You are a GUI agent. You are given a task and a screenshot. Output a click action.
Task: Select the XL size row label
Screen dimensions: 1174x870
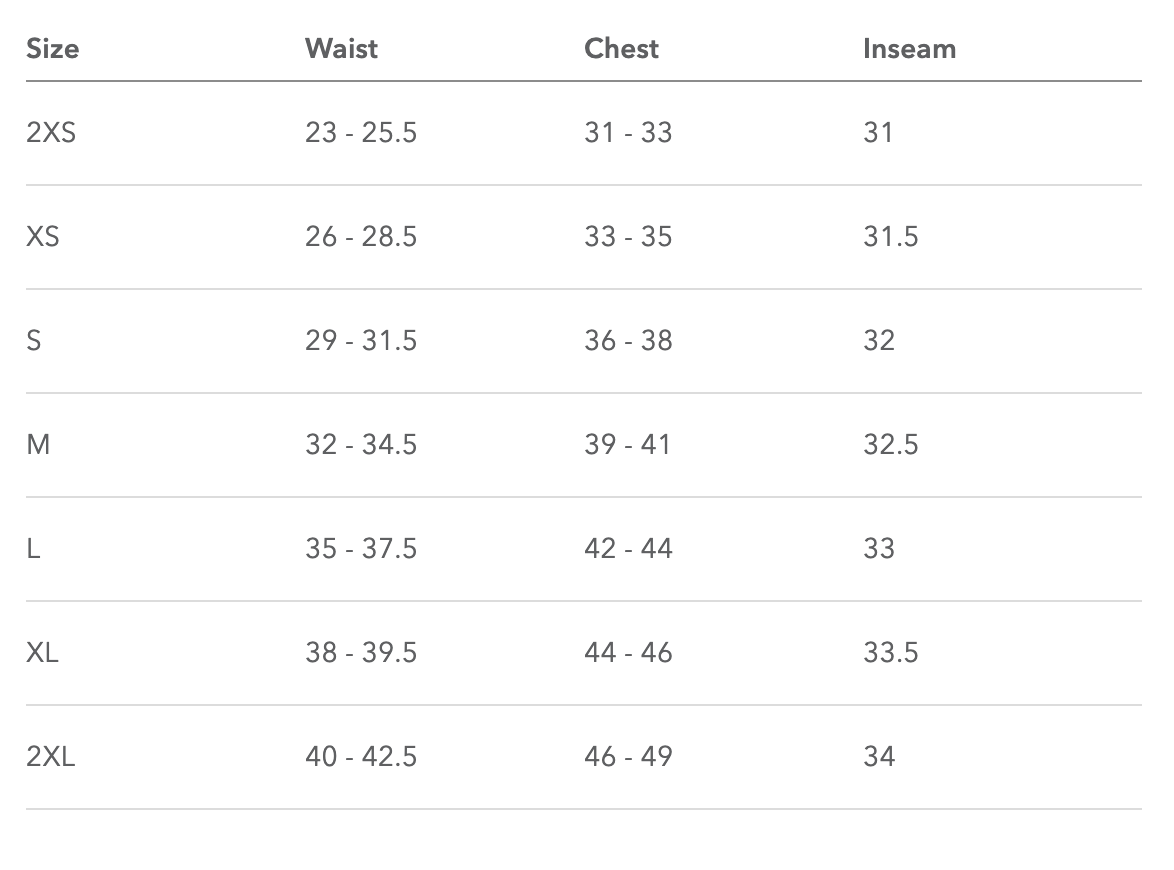43,653
